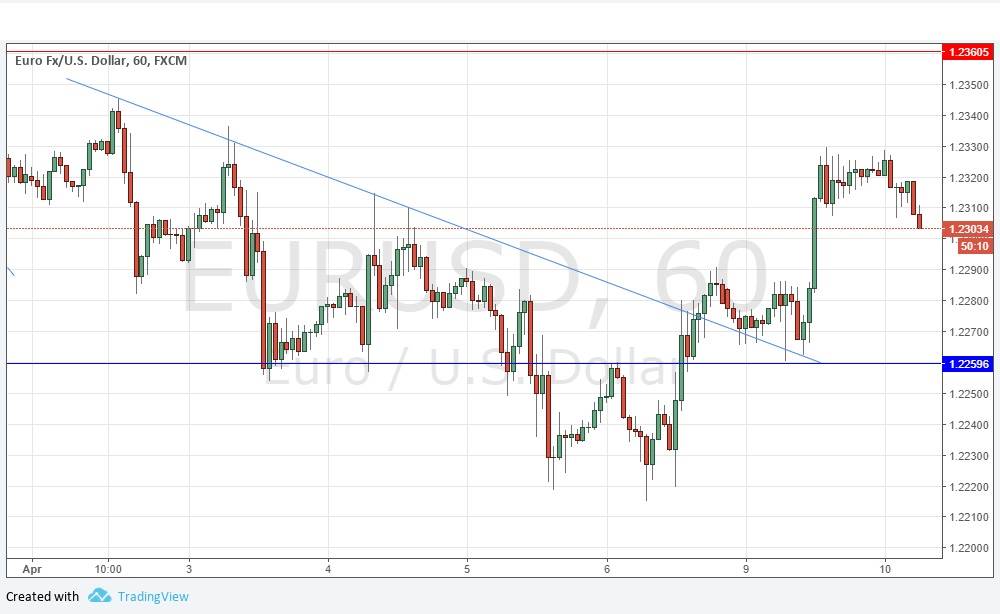Screen dimensions: 1000x614
Task: Select the blue 1.22596 price label
Action: point(967,364)
